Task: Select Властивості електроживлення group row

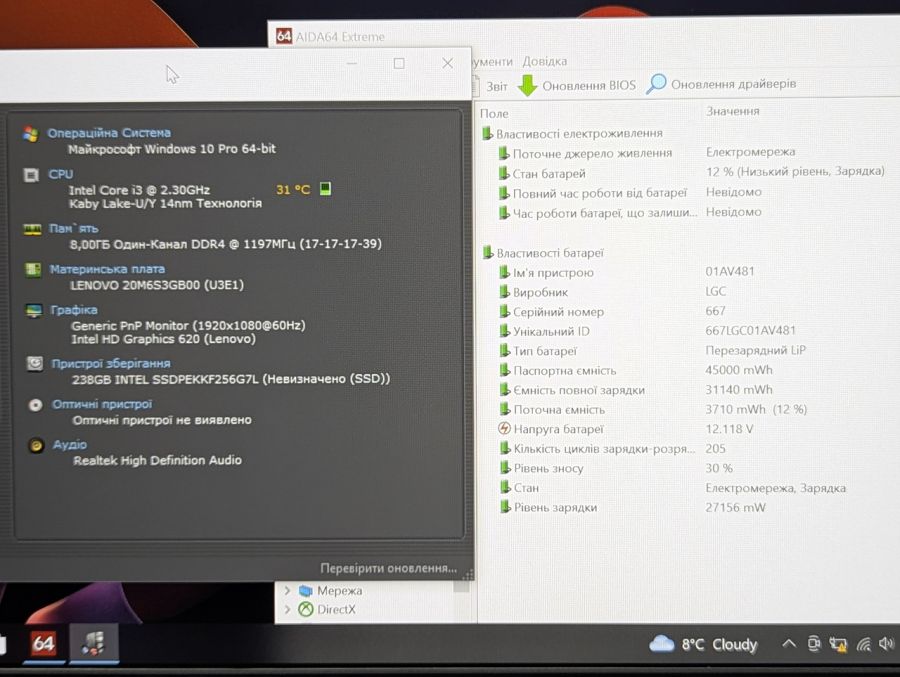Action: (573, 133)
